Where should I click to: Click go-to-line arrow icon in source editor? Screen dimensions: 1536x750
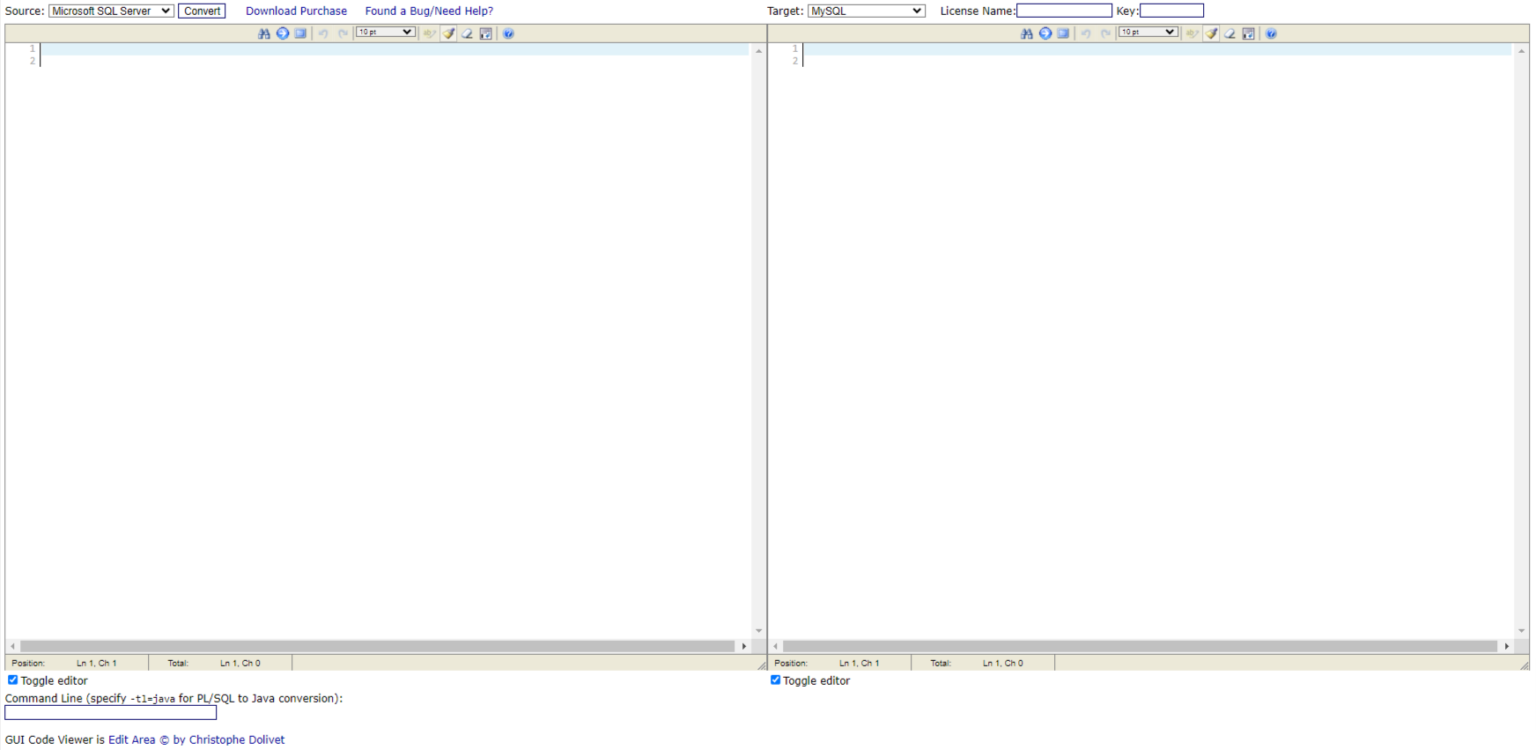pyautogui.click(x=283, y=33)
